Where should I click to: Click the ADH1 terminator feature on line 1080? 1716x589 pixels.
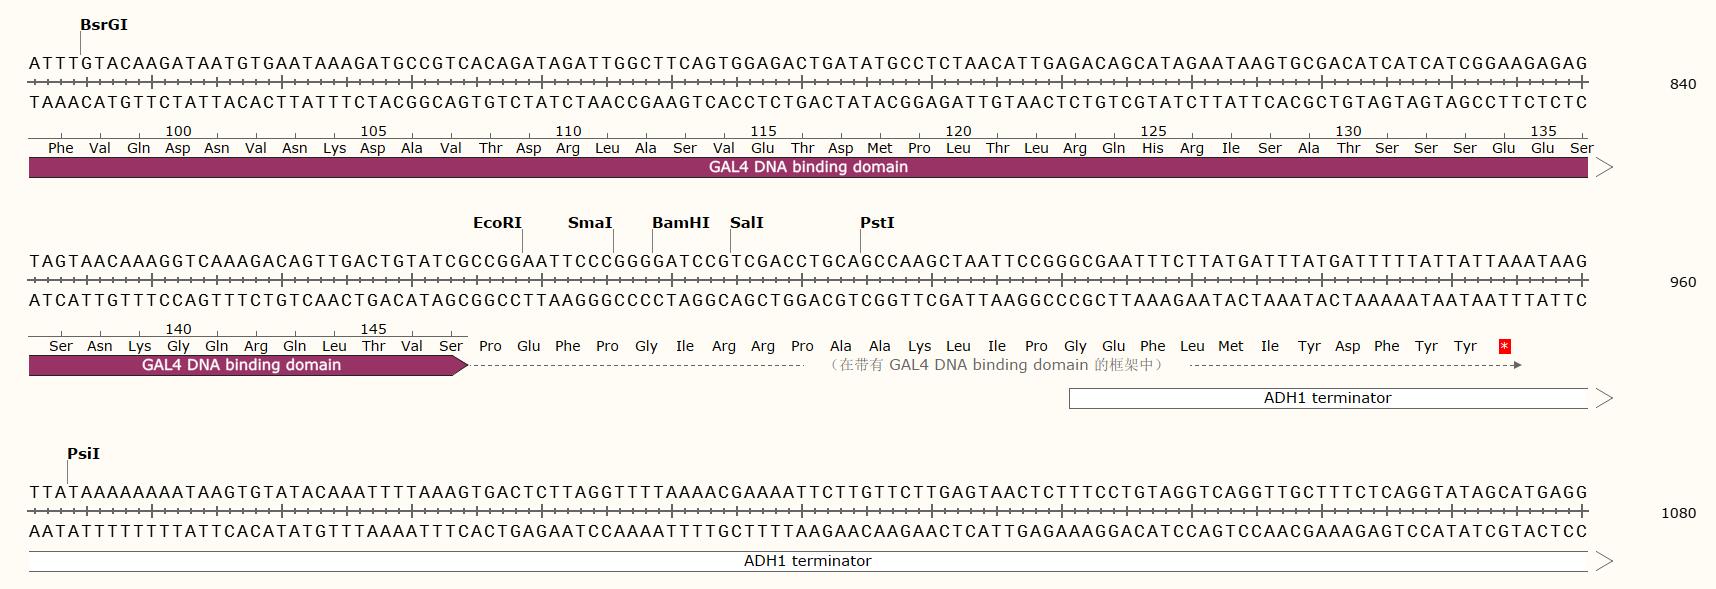coord(807,561)
